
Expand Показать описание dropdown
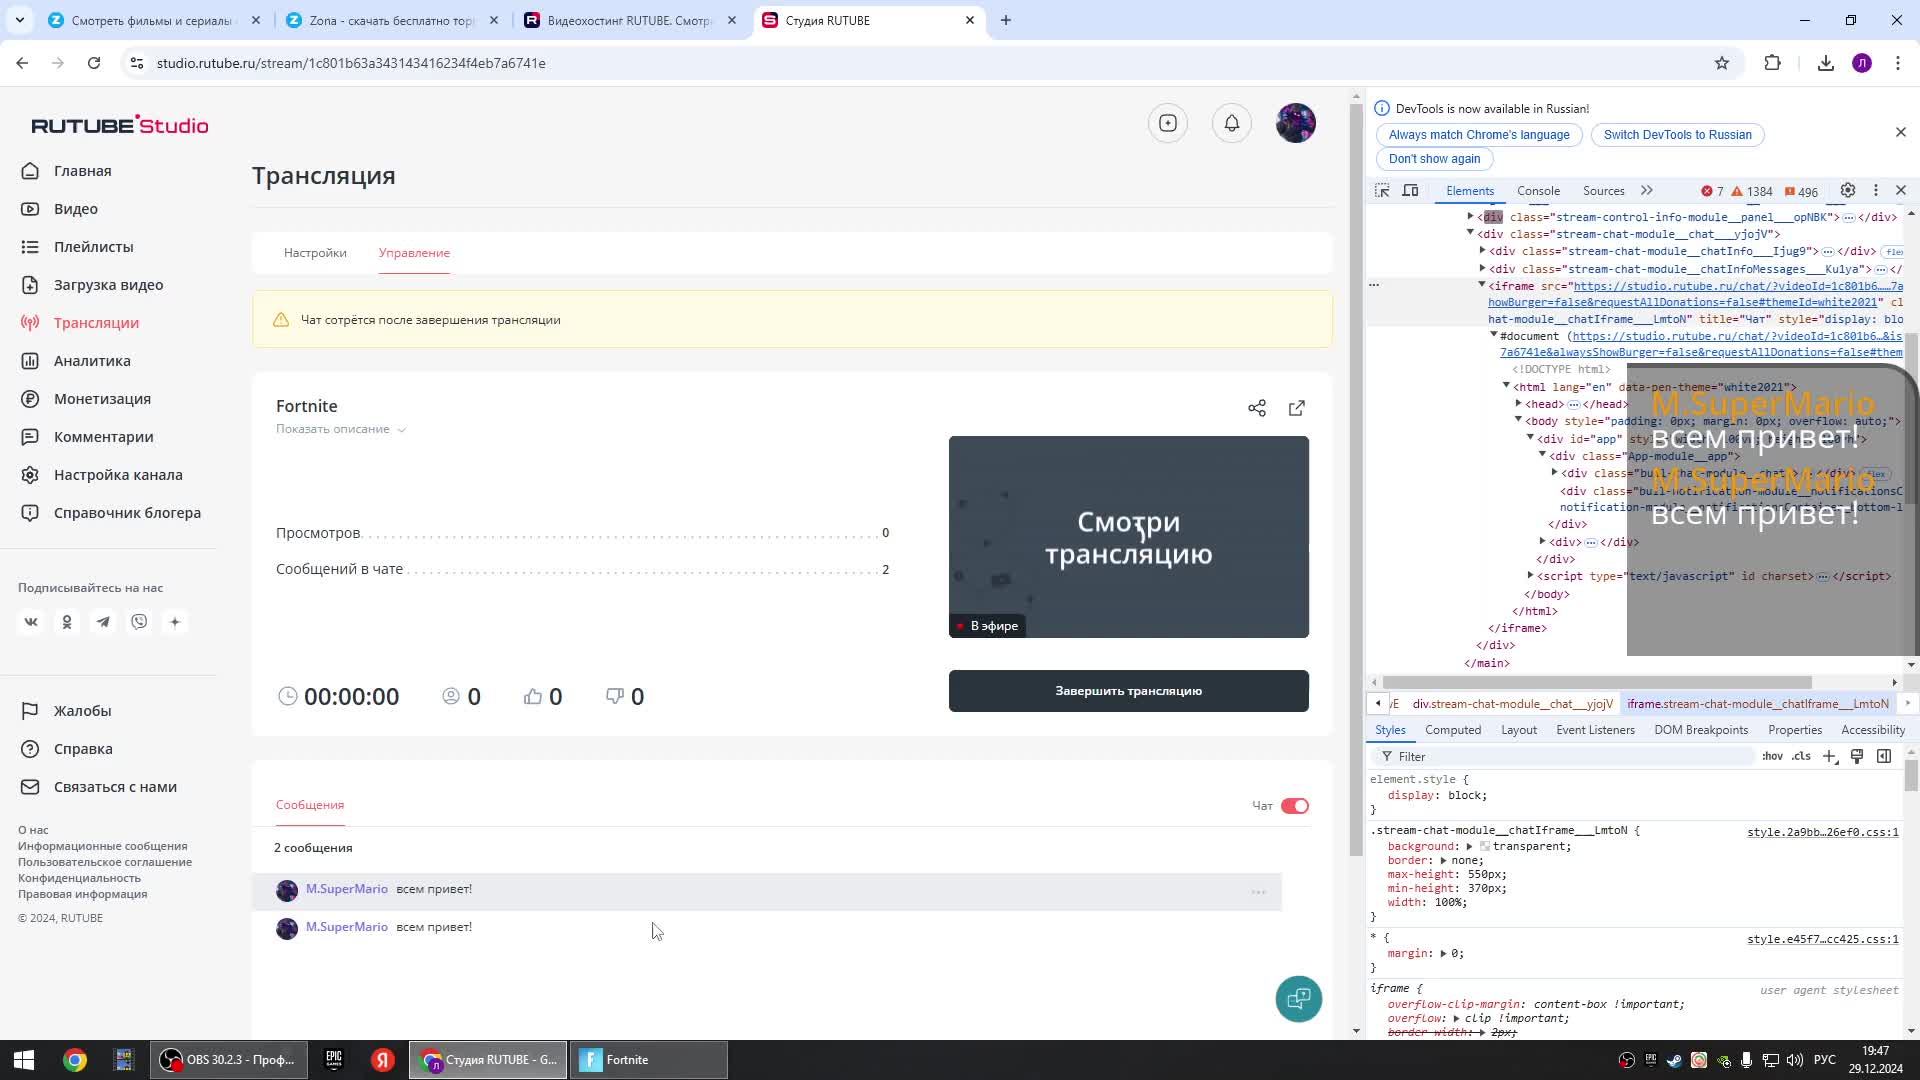point(341,429)
